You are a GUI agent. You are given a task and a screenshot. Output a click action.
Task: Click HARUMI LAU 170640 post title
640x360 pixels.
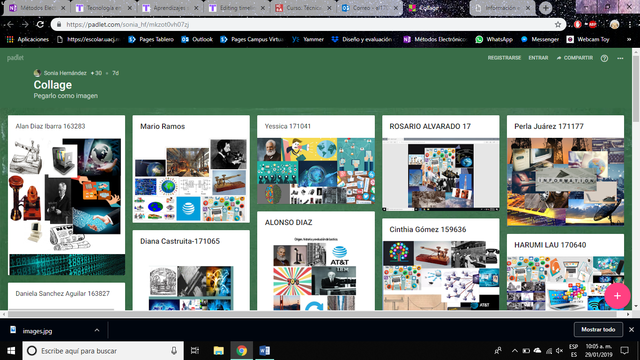click(x=550, y=245)
